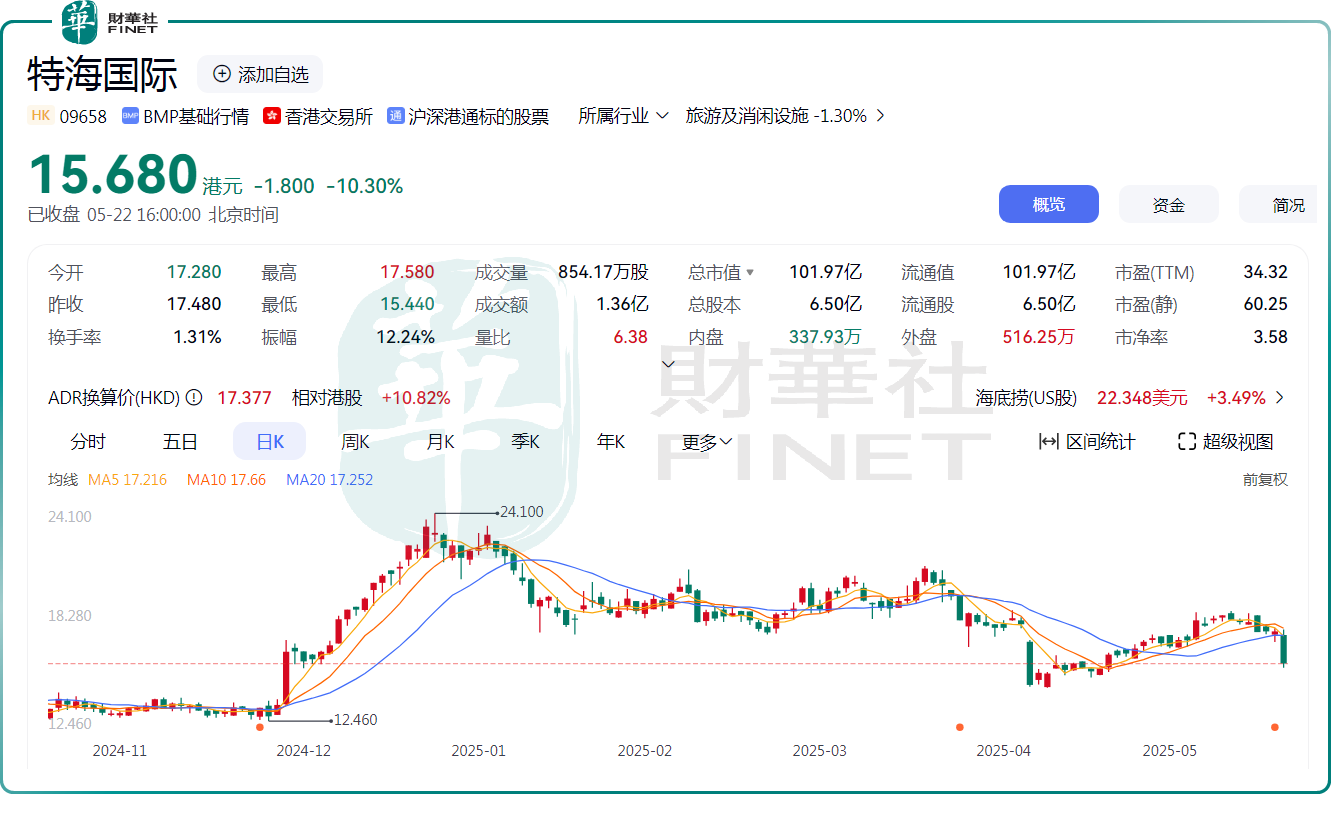Open 海底捞(US股) quote link

pyautogui.click(x=1026, y=397)
